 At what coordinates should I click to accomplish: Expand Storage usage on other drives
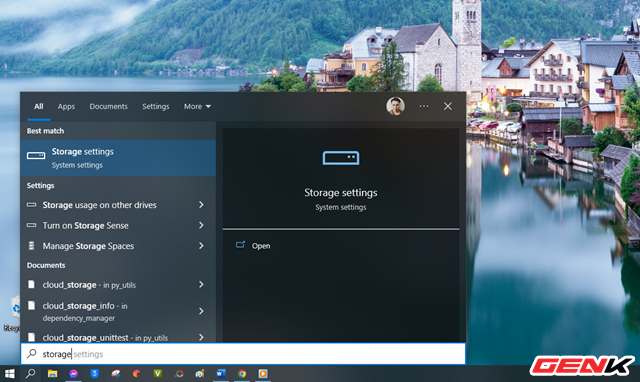tap(201, 204)
